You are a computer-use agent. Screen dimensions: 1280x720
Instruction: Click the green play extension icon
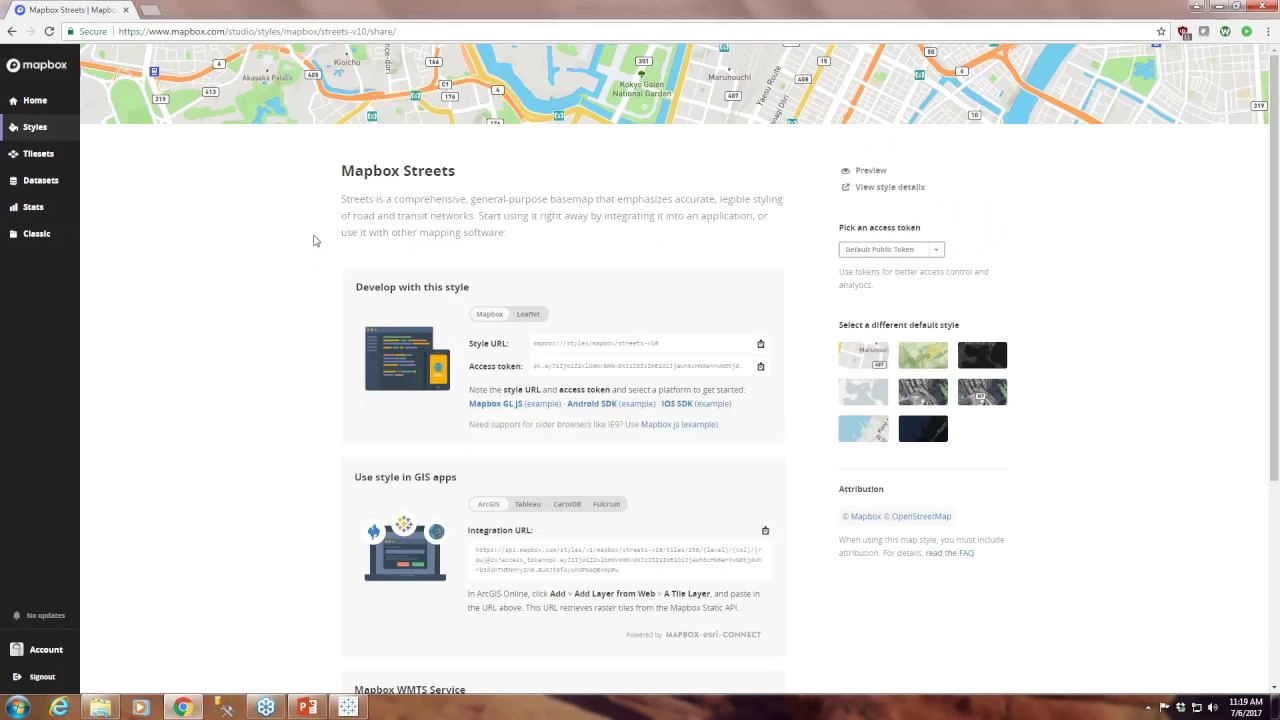tap(1246, 31)
